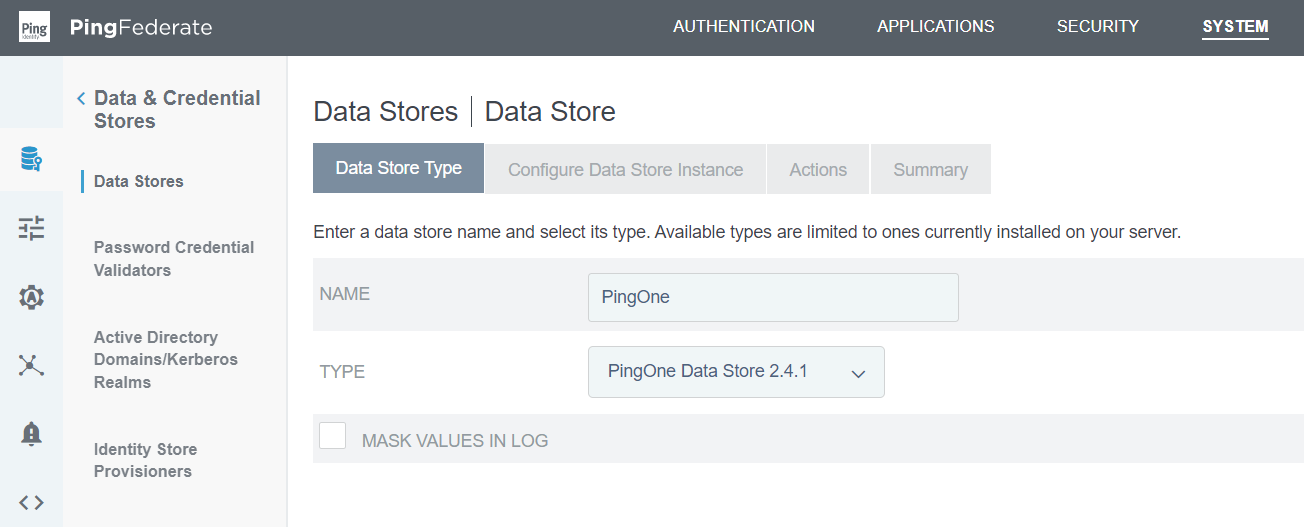Open Password Credential Validators link
Screen dimensions: 1304x527
(x=174, y=258)
